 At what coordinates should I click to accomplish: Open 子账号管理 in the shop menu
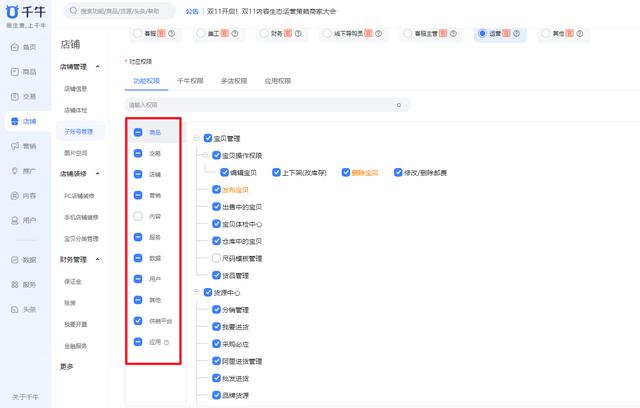pos(79,131)
